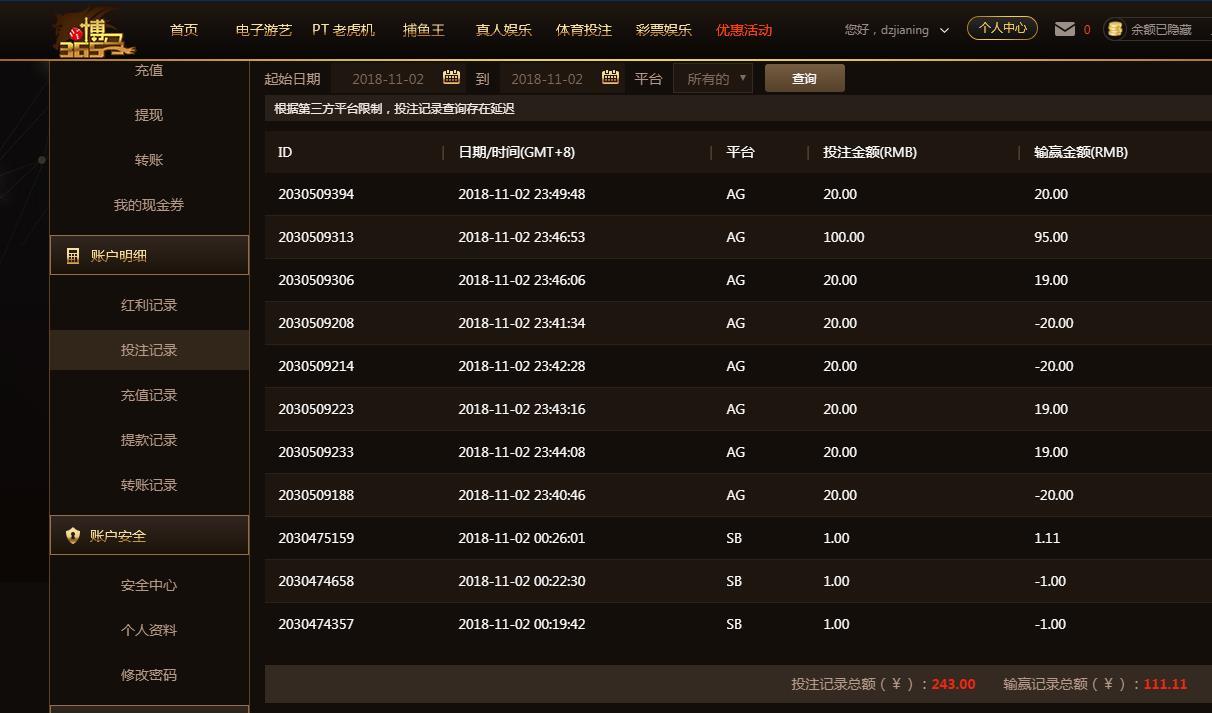Open the 体育投注 navigation menu
This screenshot has width=1212, height=713.
(584, 30)
